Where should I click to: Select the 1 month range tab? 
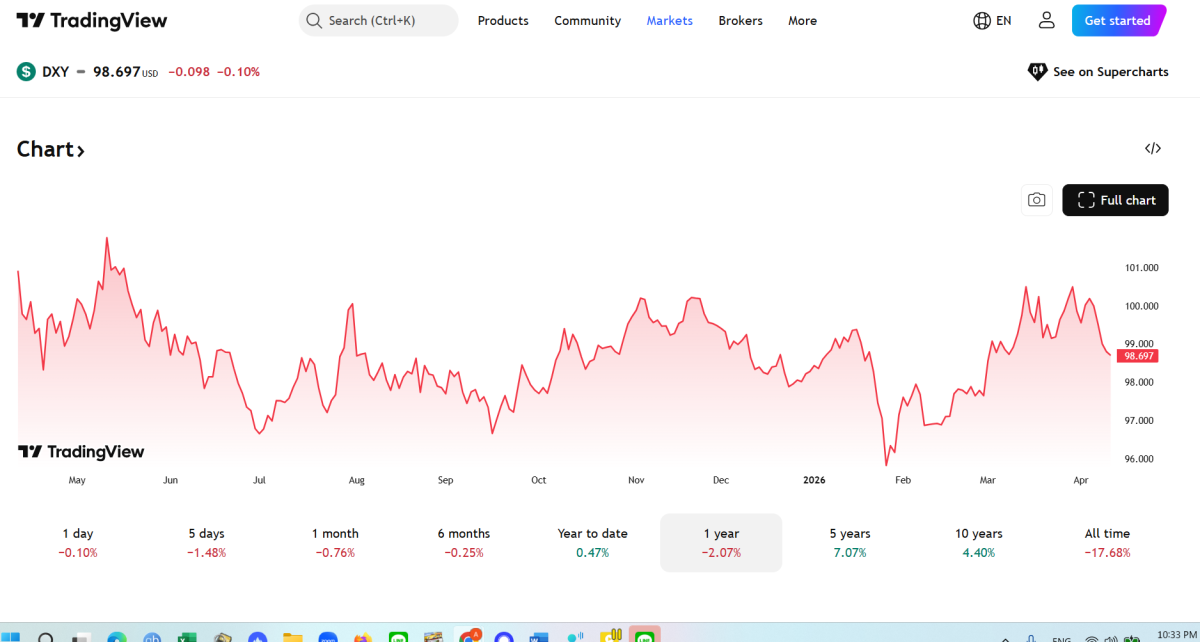pyautogui.click(x=335, y=542)
